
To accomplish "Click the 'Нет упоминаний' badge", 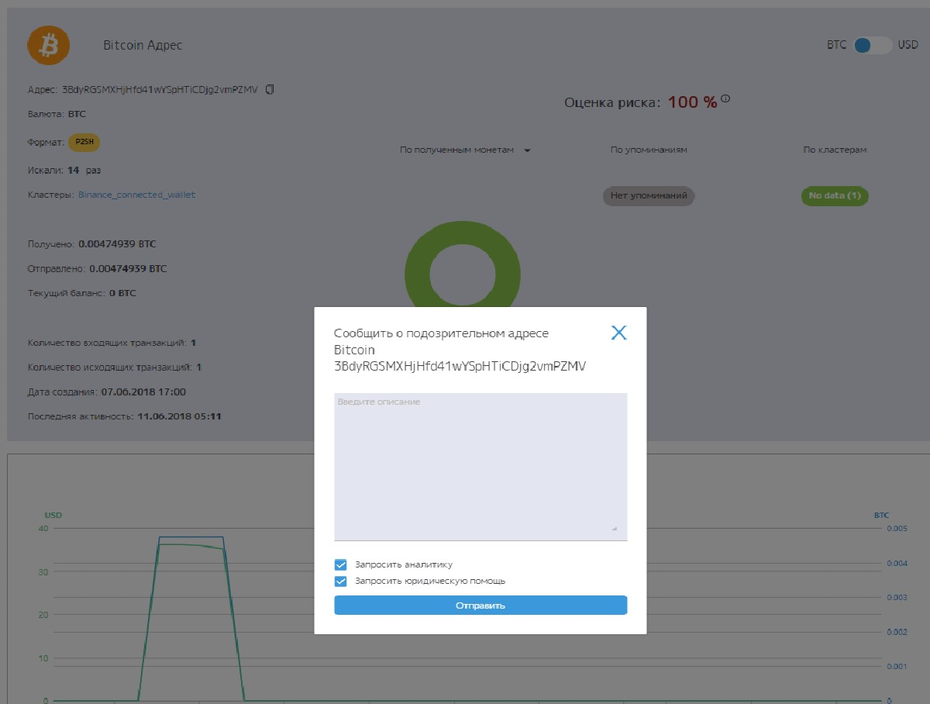I will 649,196.
